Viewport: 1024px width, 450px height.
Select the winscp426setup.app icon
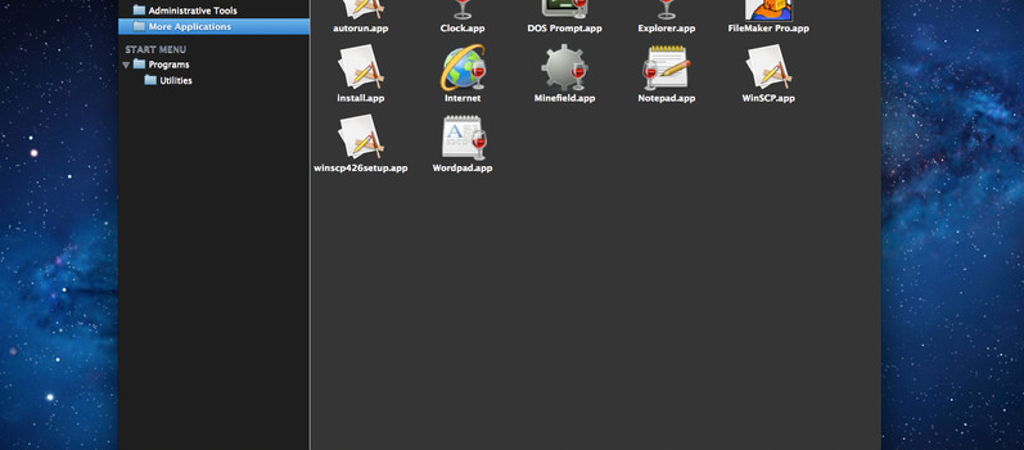[360, 137]
